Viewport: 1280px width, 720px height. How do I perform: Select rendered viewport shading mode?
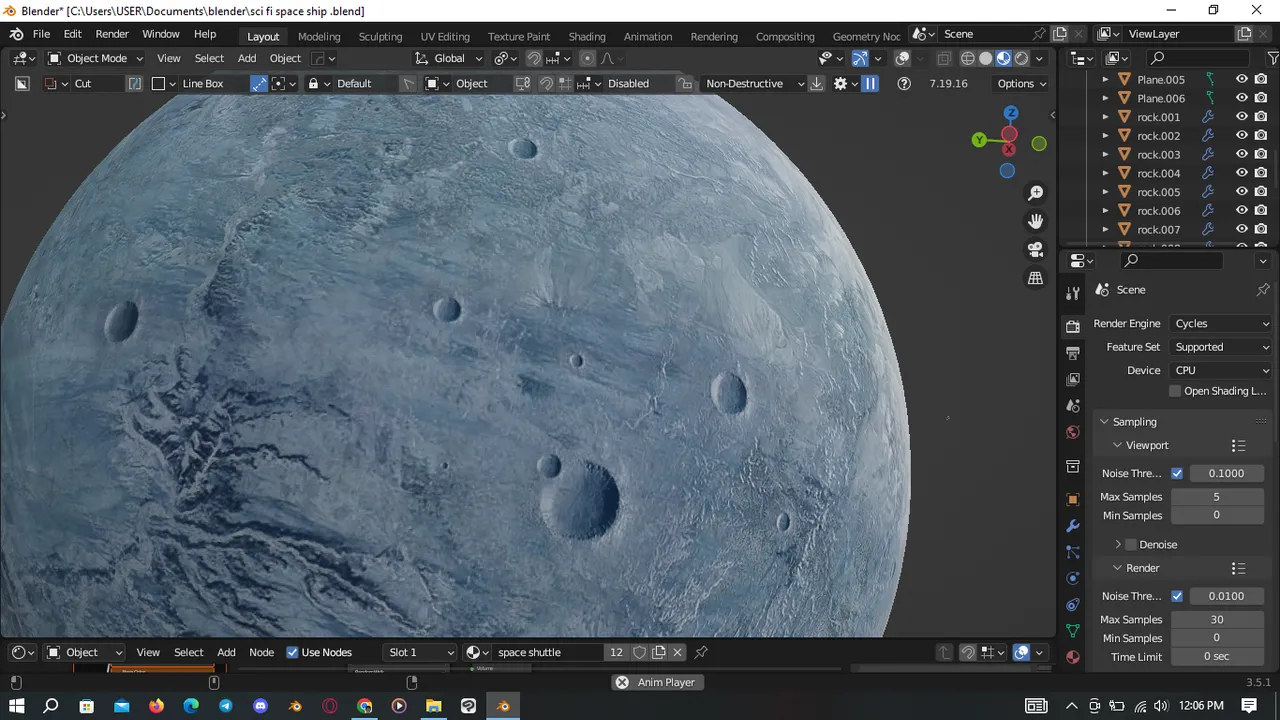point(1021,58)
